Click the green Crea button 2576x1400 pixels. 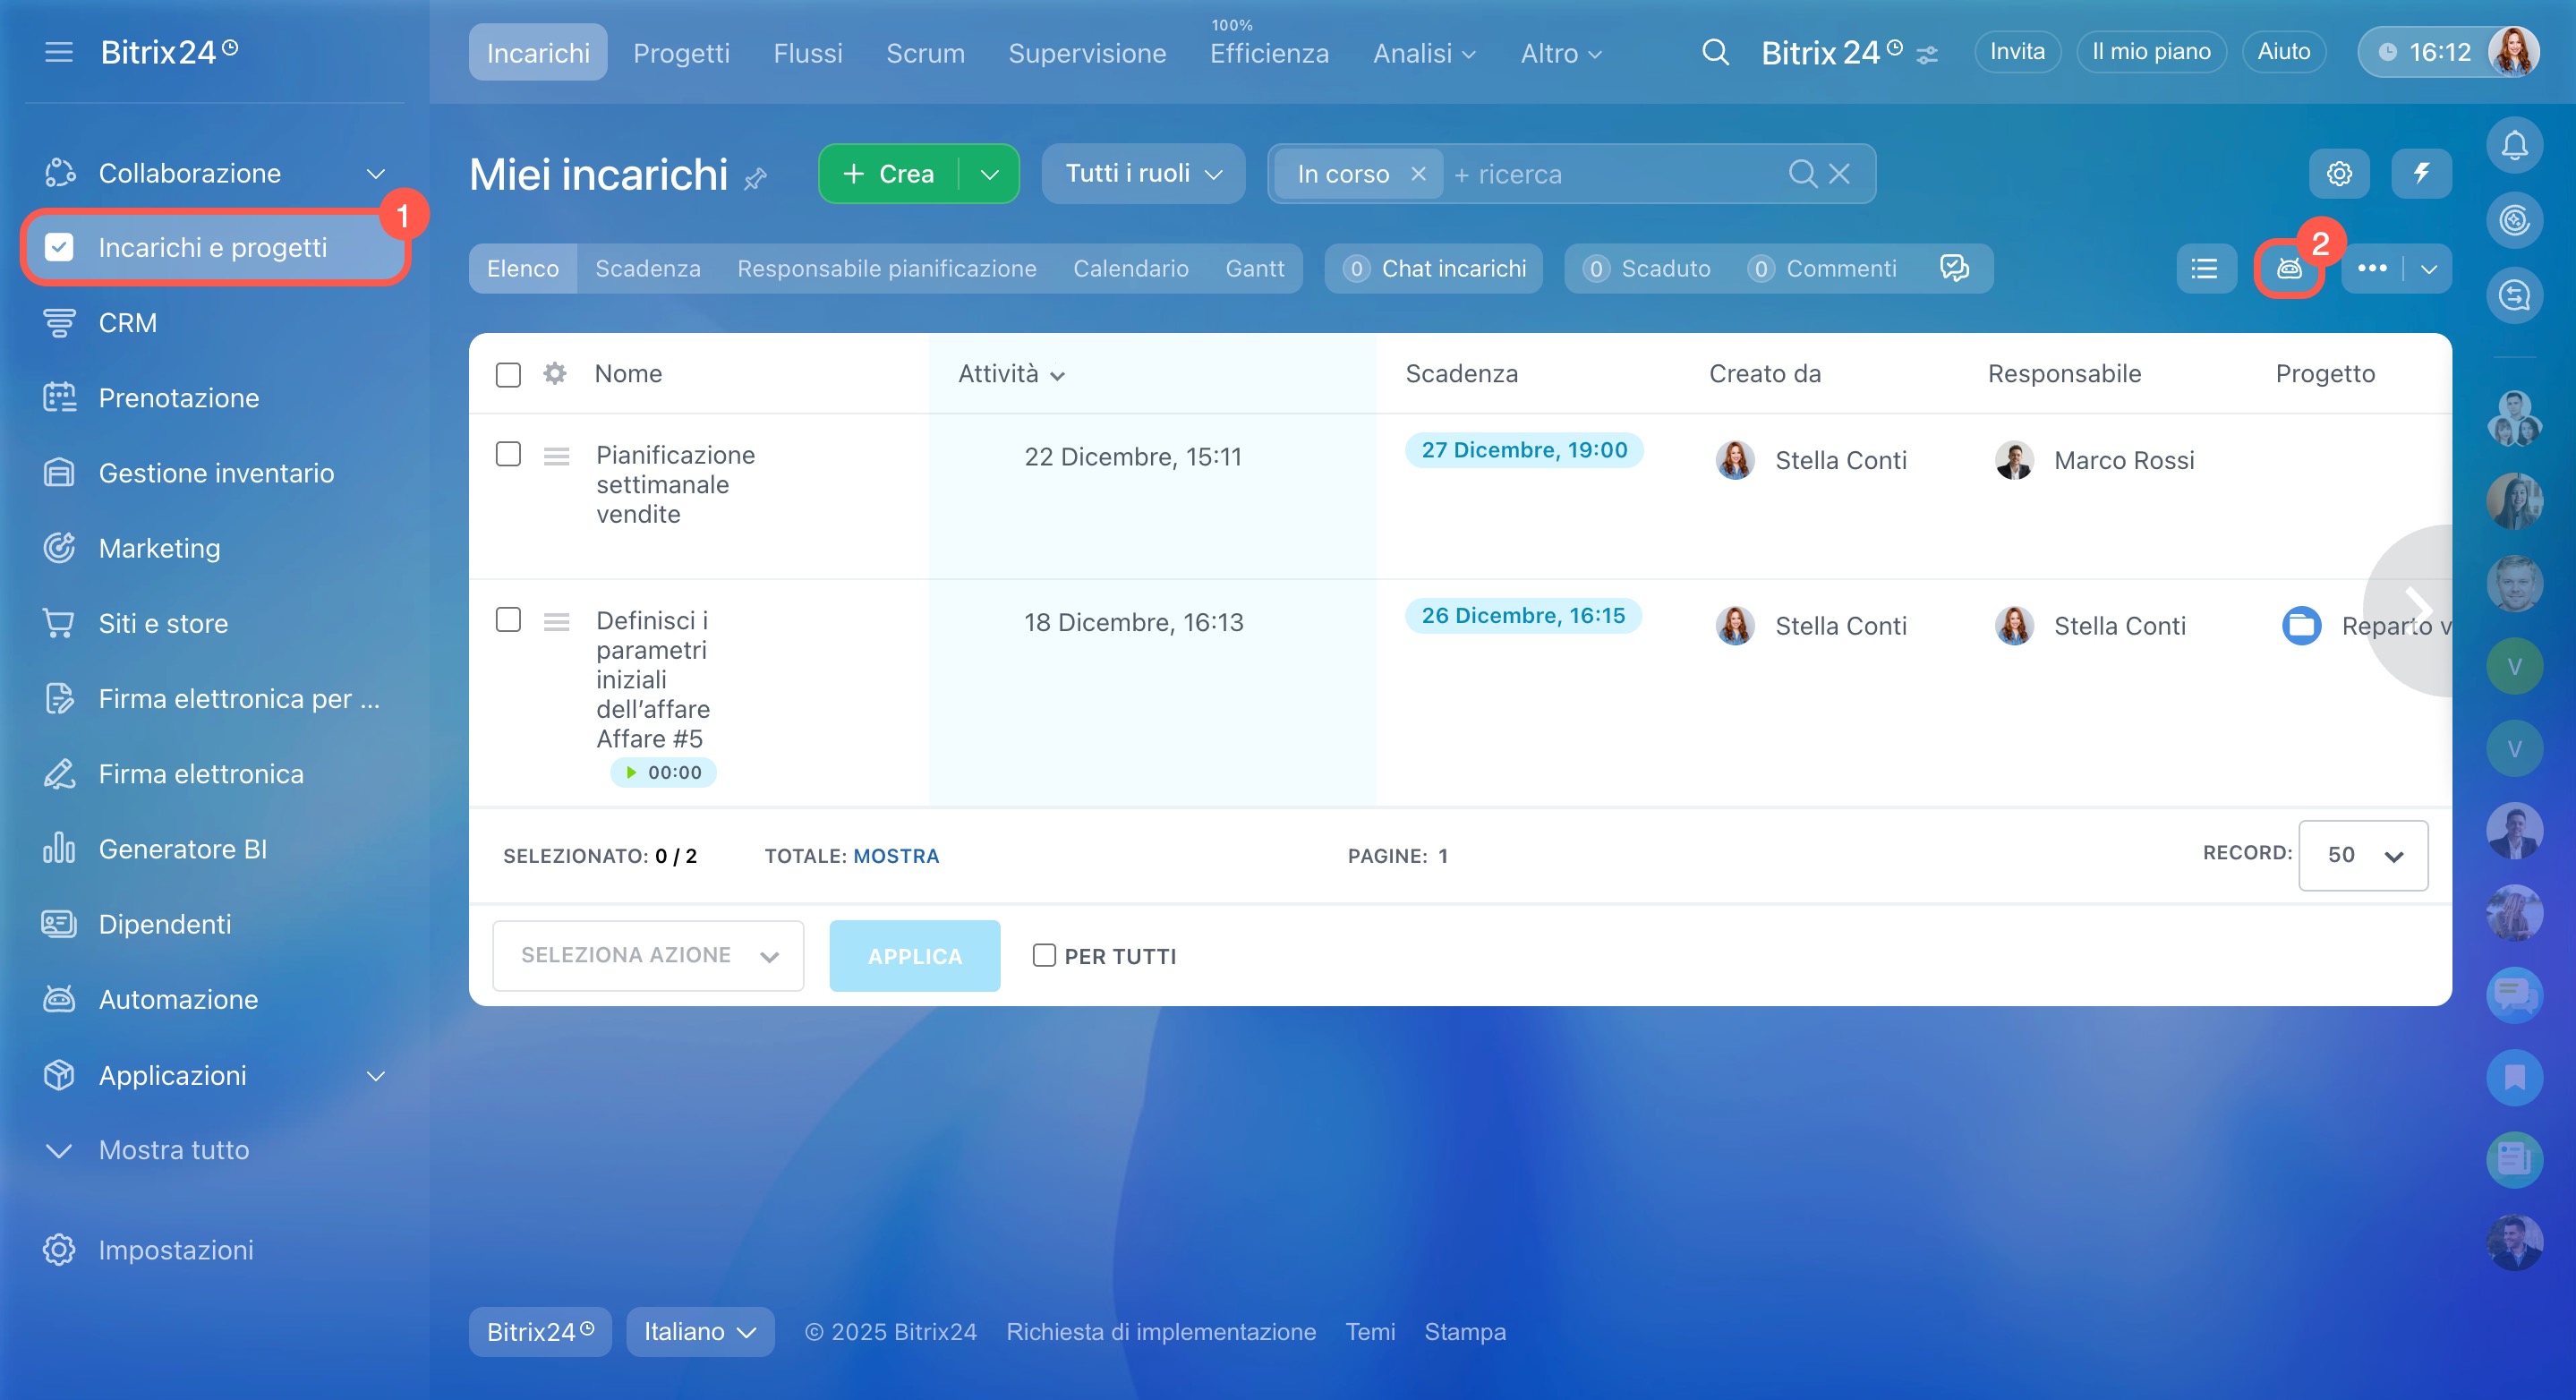(889, 174)
